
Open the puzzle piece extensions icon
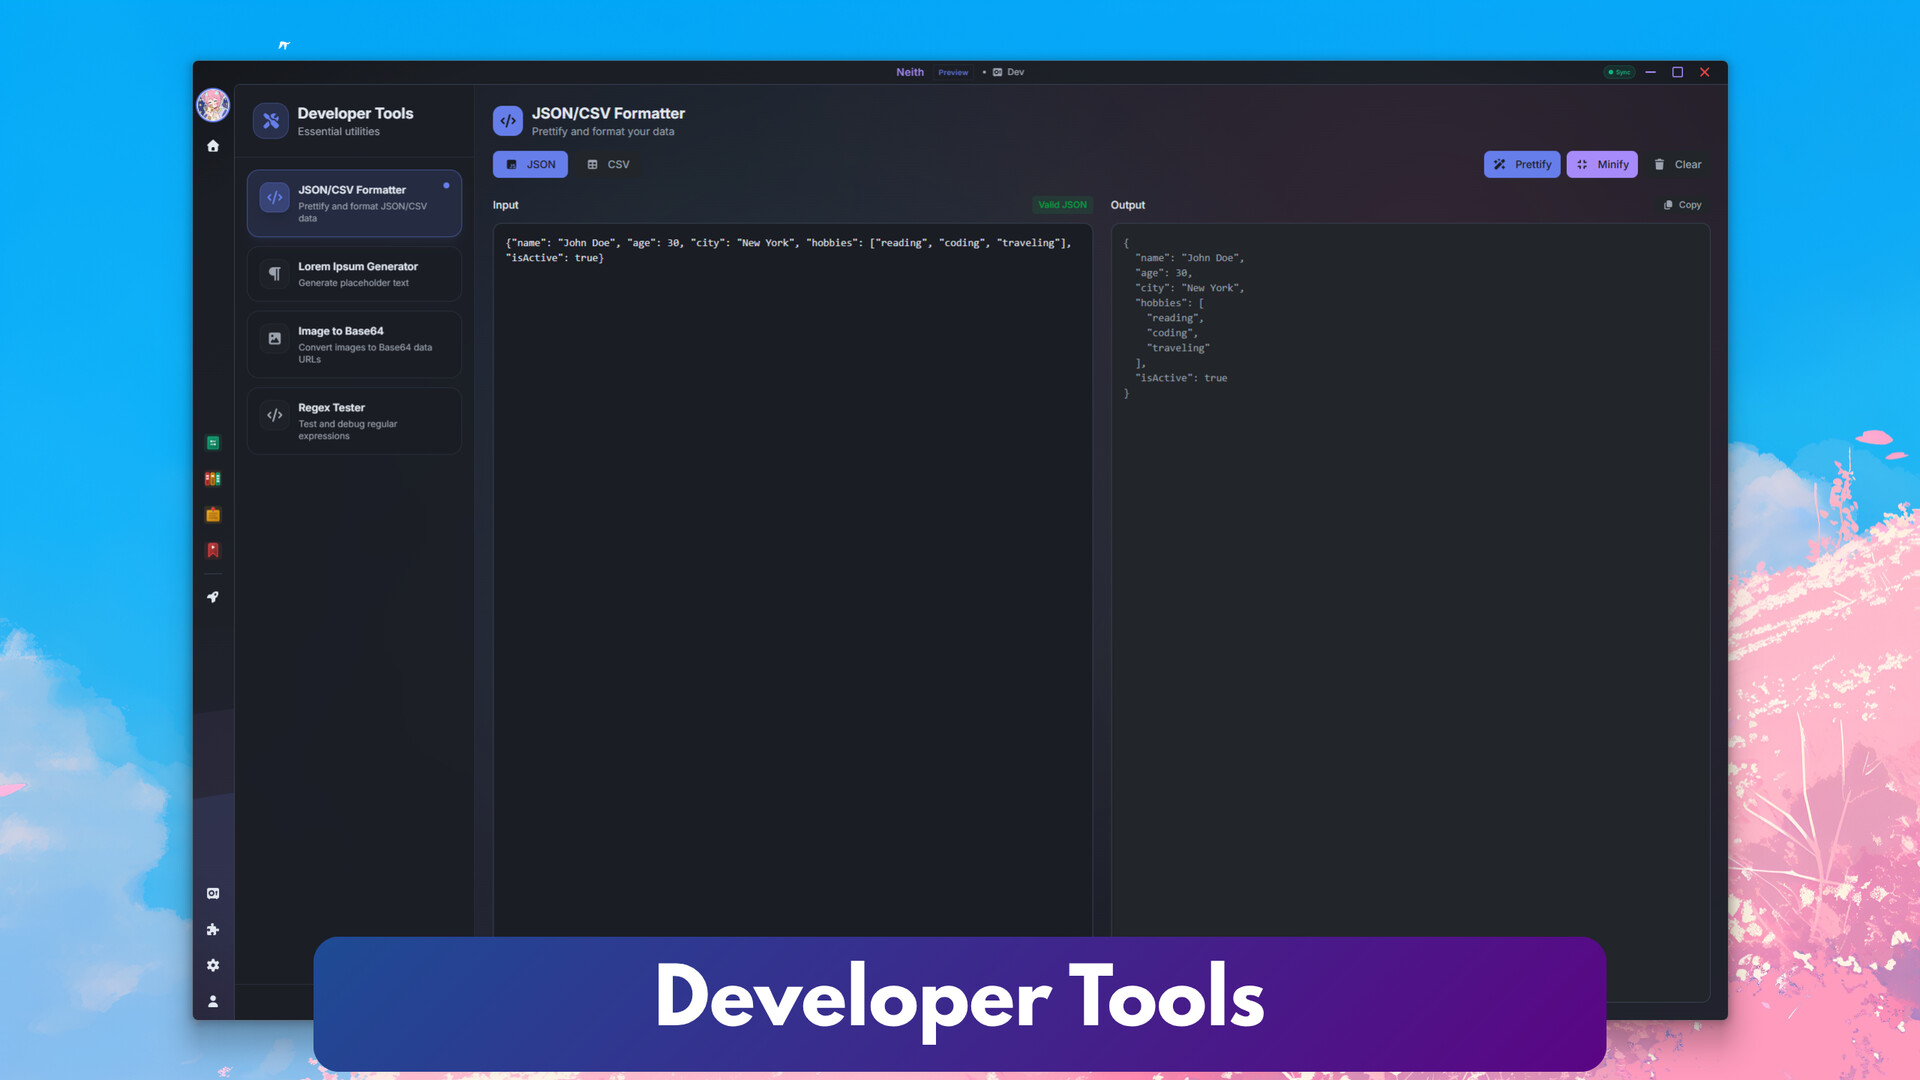pos(213,930)
